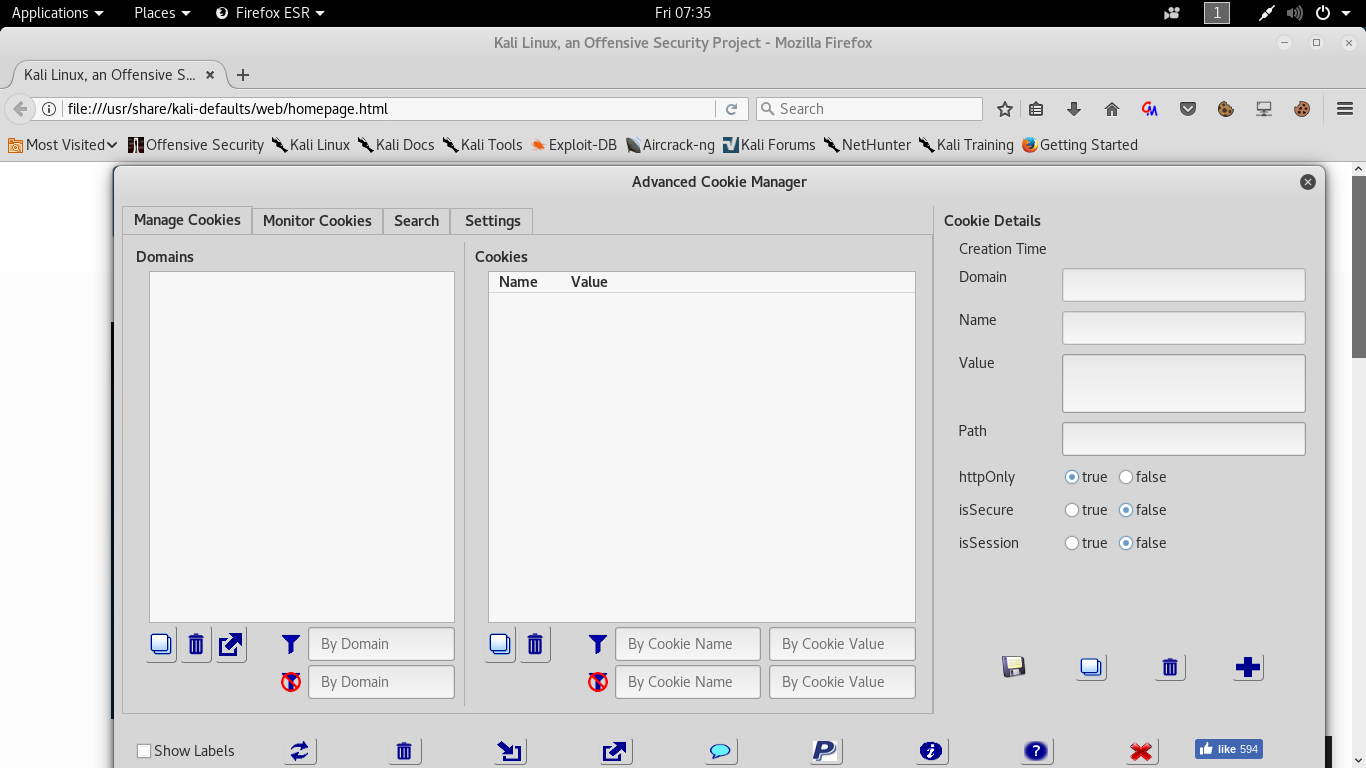Save cookie with the floppy disk icon
The height and width of the screenshot is (768, 1366).
[x=1014, y=667]
